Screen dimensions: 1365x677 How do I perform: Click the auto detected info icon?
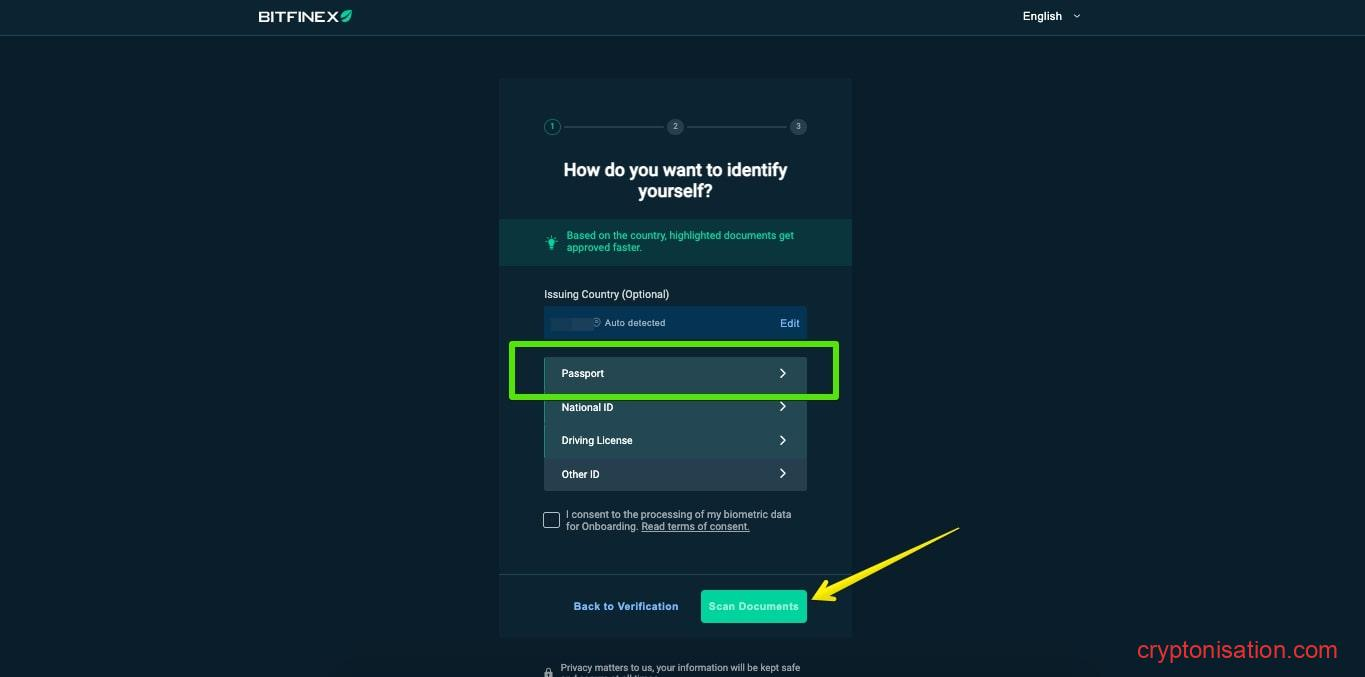pos(597,322)
